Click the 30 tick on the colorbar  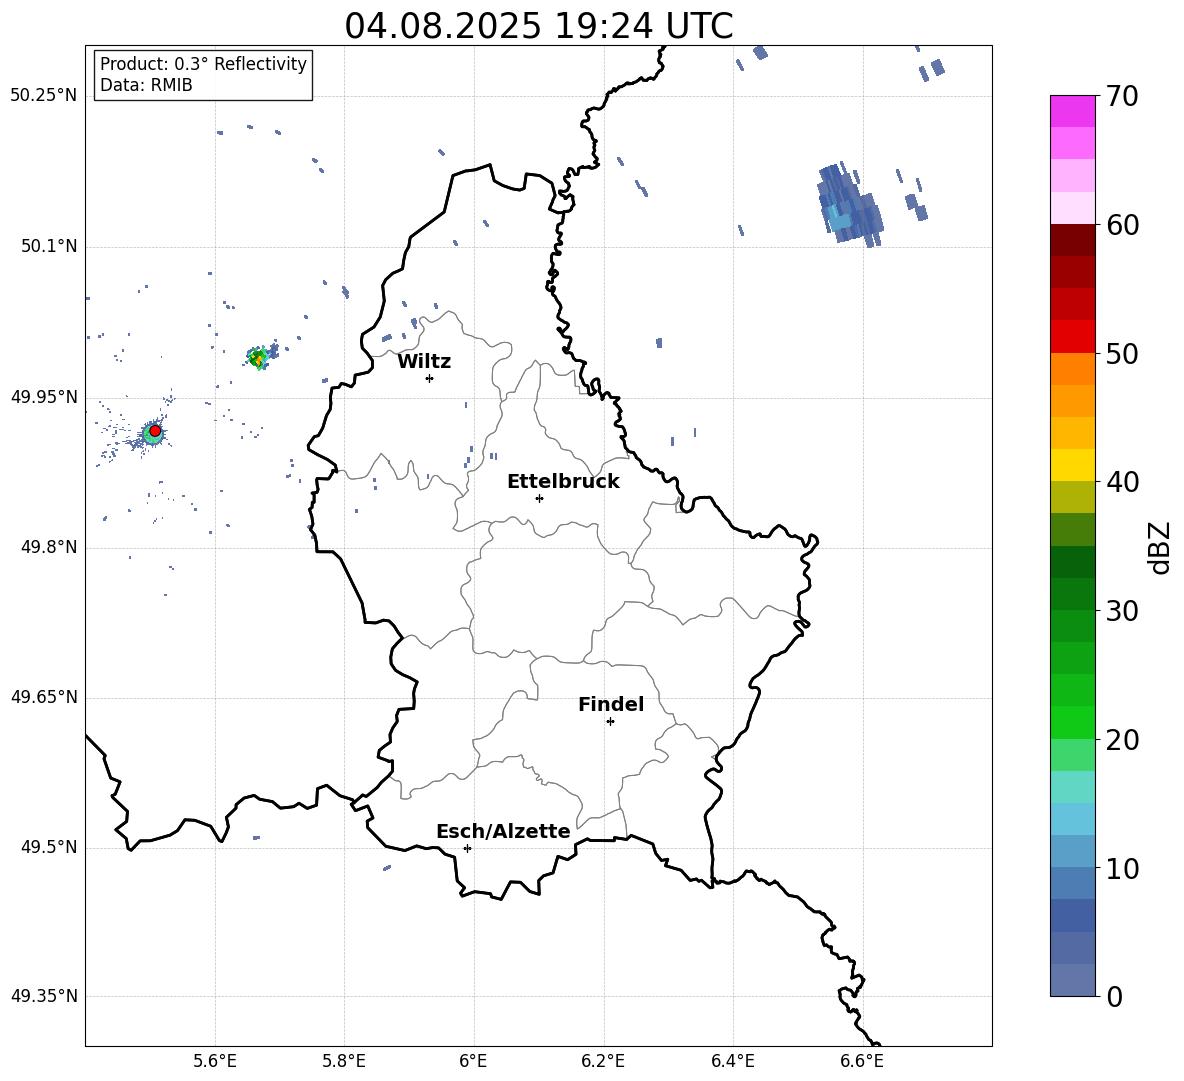click(x=1122, y=611)
